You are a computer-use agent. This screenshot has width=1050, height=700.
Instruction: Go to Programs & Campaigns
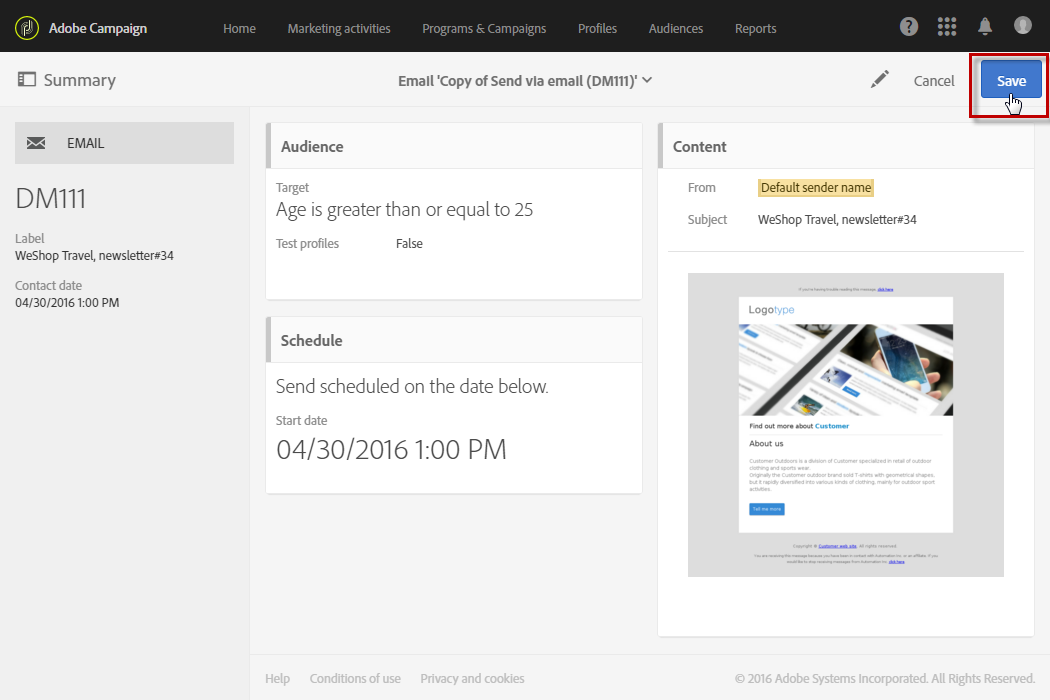tap(483, 29)
